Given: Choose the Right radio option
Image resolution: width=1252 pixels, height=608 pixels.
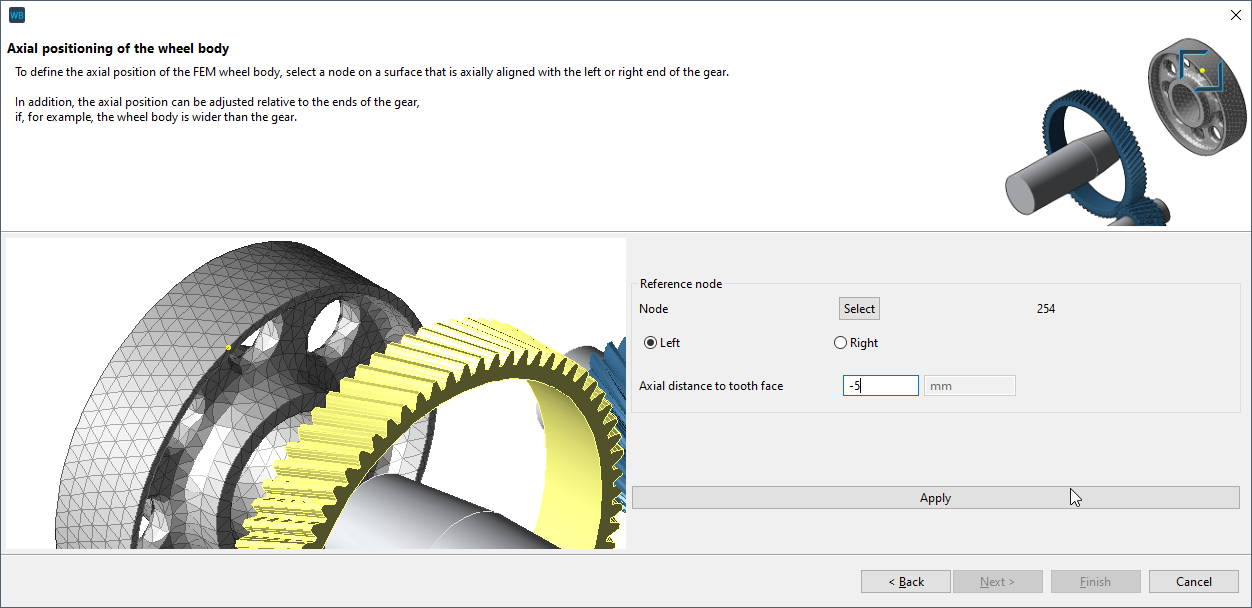Looking at the screenshot, I should [x=840, y=343].
